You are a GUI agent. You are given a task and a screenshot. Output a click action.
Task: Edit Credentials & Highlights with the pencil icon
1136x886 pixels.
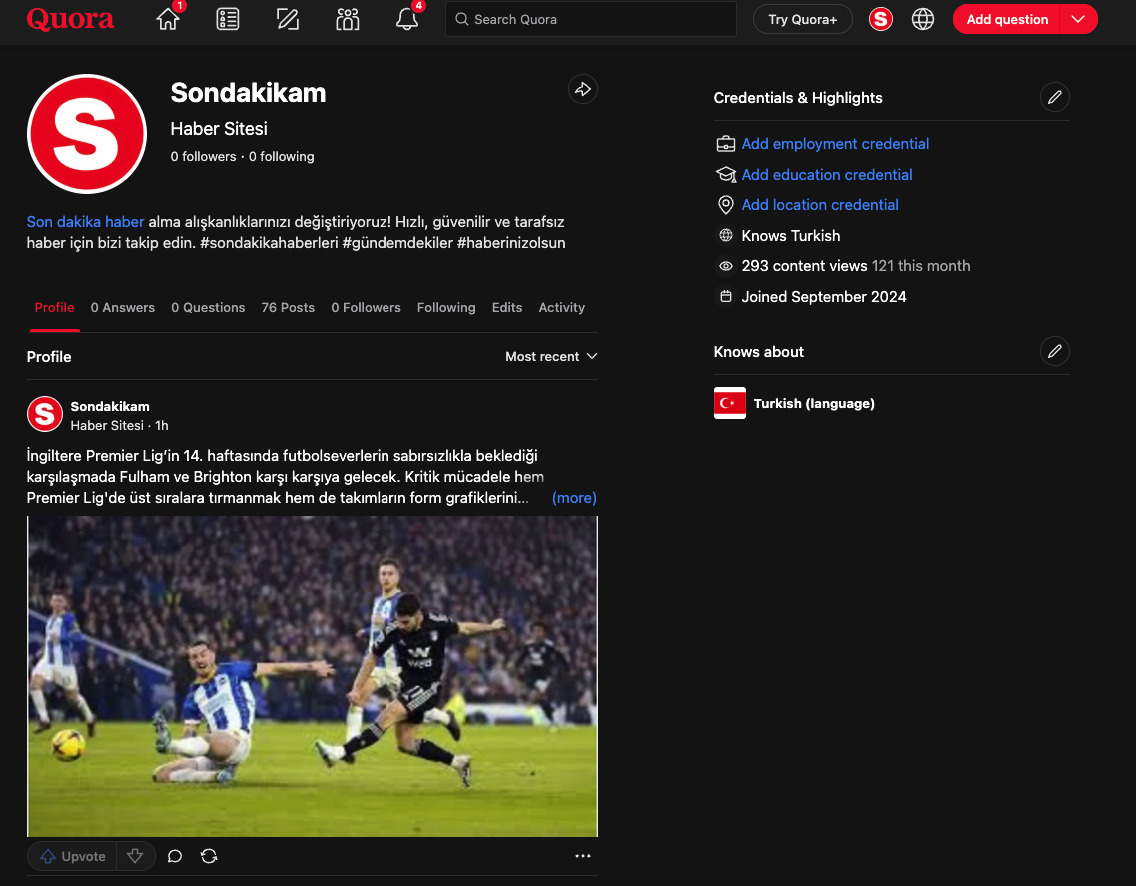(1055, 97)
